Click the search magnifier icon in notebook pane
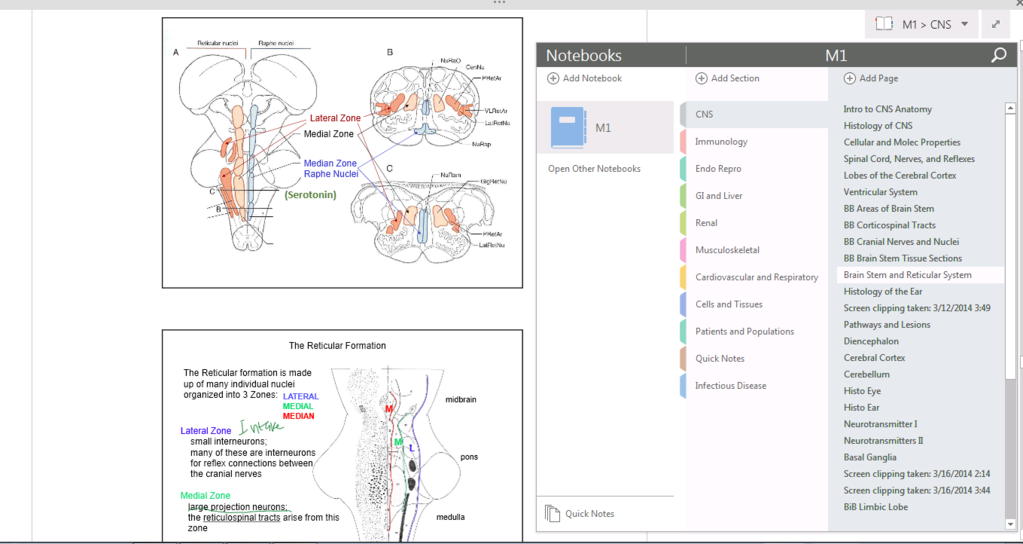This screenshot has width=1023, height=544. 998,56
